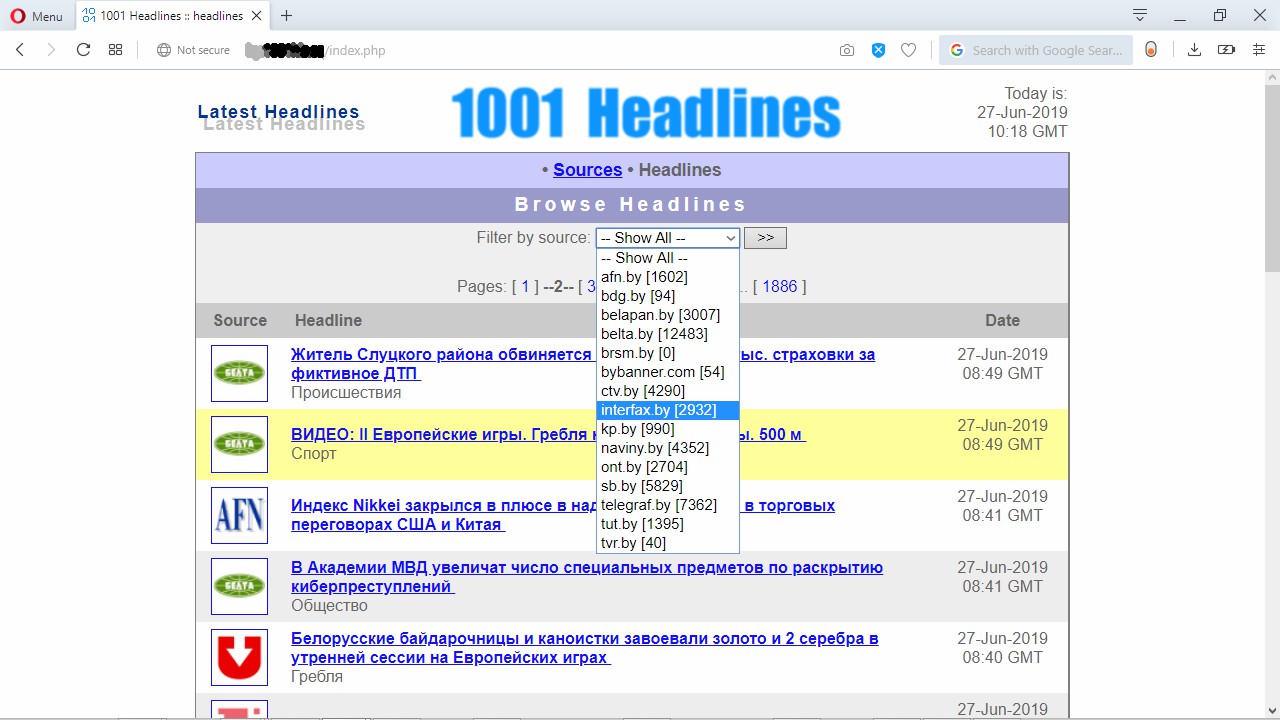This screenshot has height=720, width=1280.
Task: Click the browser reload icon
Action: 83,50
